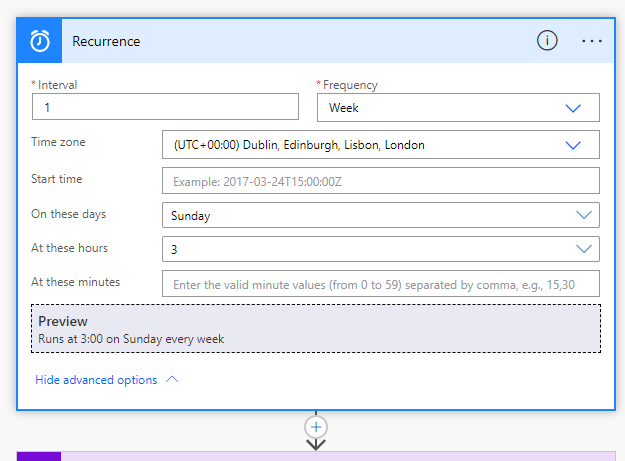
Task: Click the Interval input field
Action: [165, 107]
